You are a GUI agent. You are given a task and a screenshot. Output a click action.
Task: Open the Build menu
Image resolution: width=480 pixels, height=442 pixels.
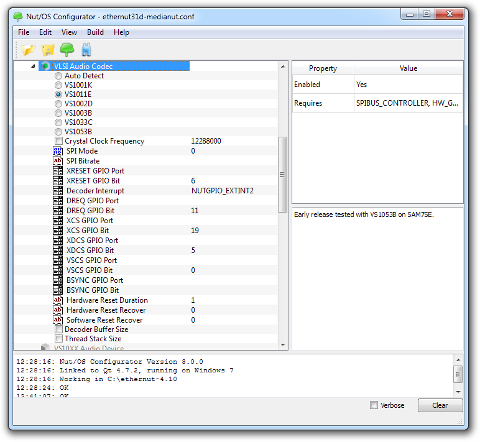tap(95, 32)
